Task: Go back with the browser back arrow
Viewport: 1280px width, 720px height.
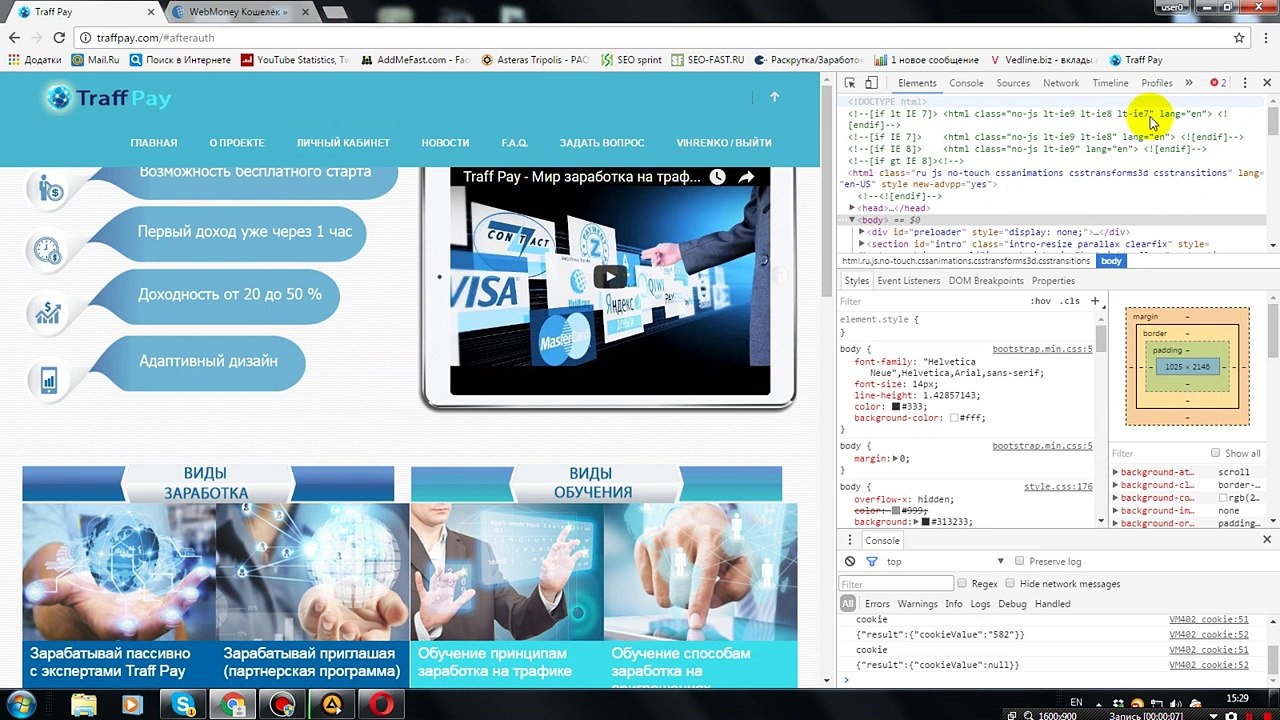Action: click(14, 38)
